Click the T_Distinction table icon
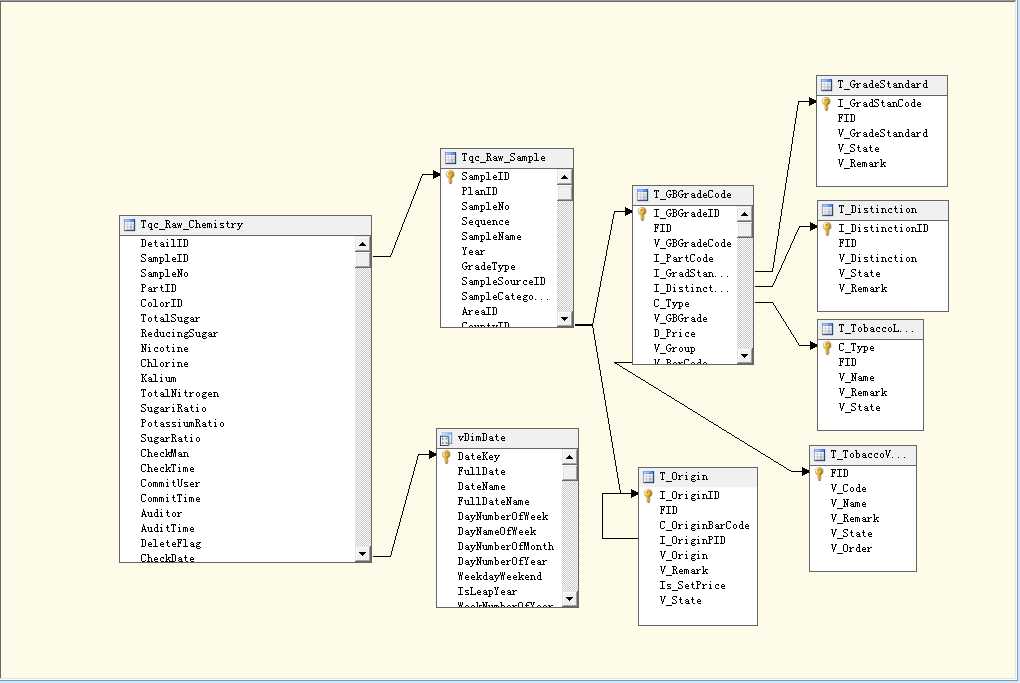This screenshot has width=1020, height=683. point(827,210)
